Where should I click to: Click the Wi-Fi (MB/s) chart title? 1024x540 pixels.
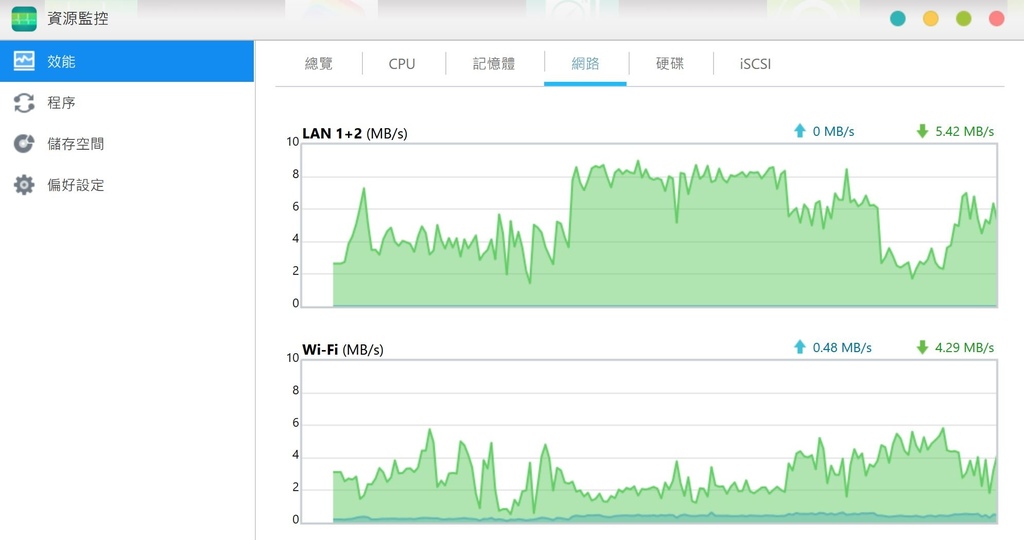[x=343, y=349]
